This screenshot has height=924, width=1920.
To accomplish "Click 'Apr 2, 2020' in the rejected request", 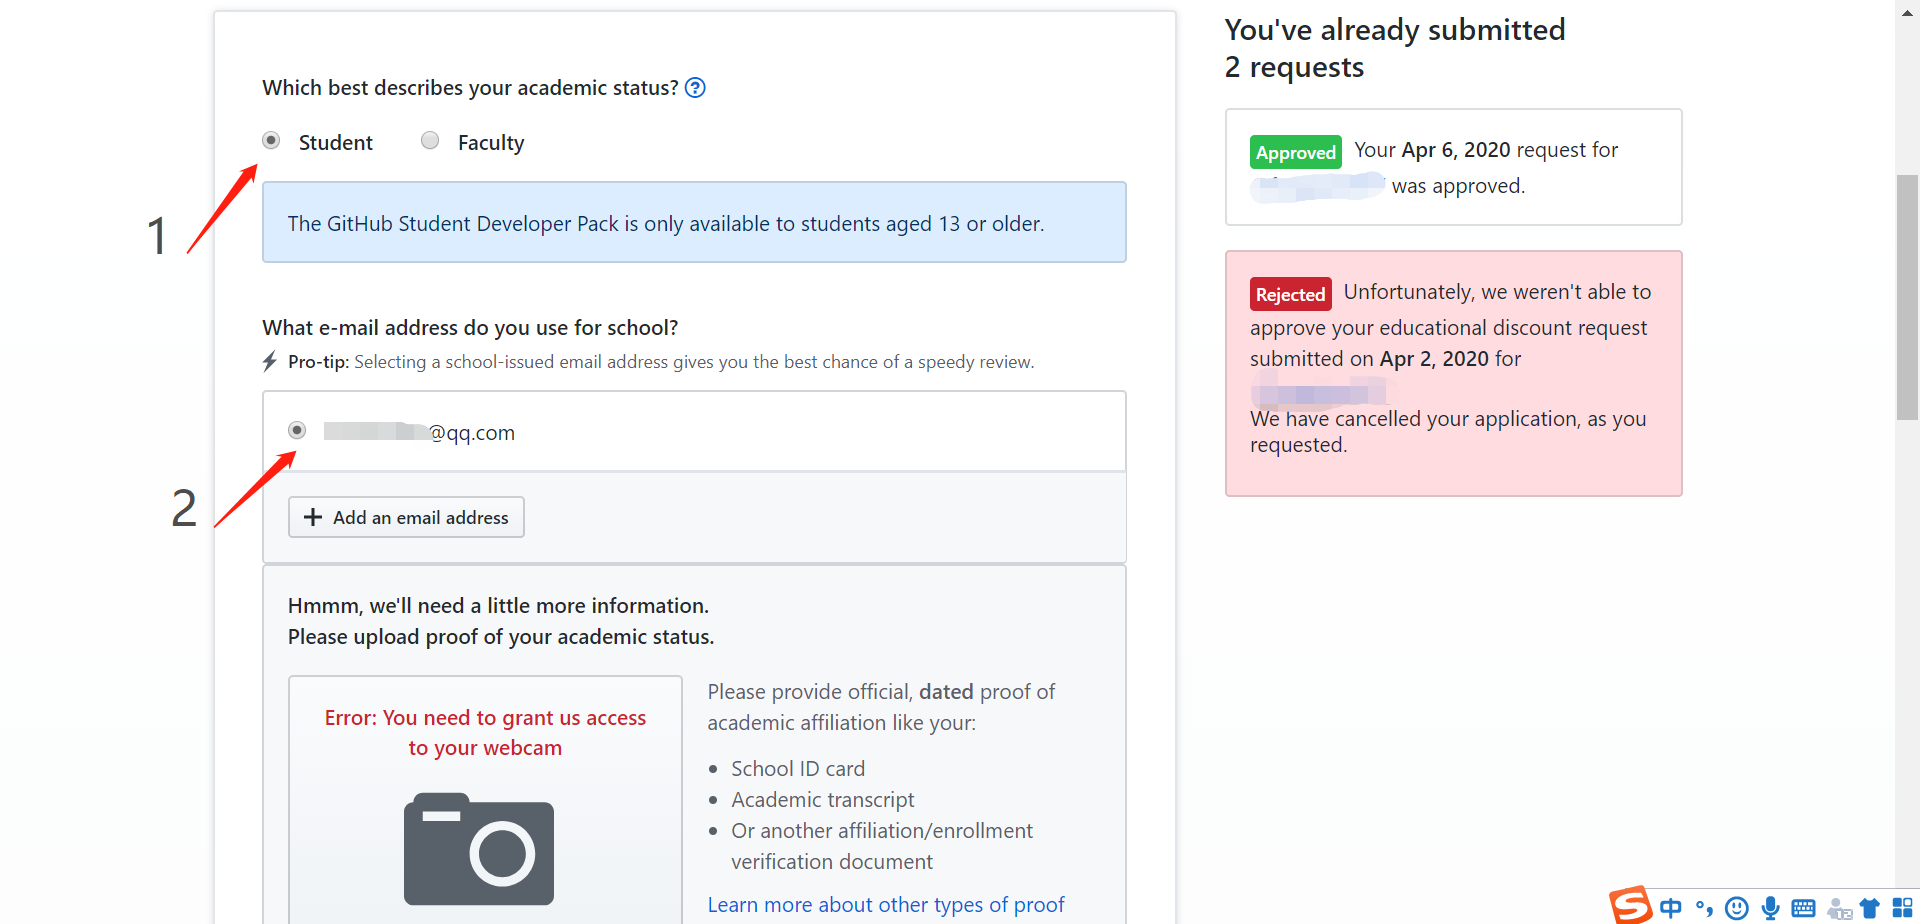I will tap(1434, 359).
